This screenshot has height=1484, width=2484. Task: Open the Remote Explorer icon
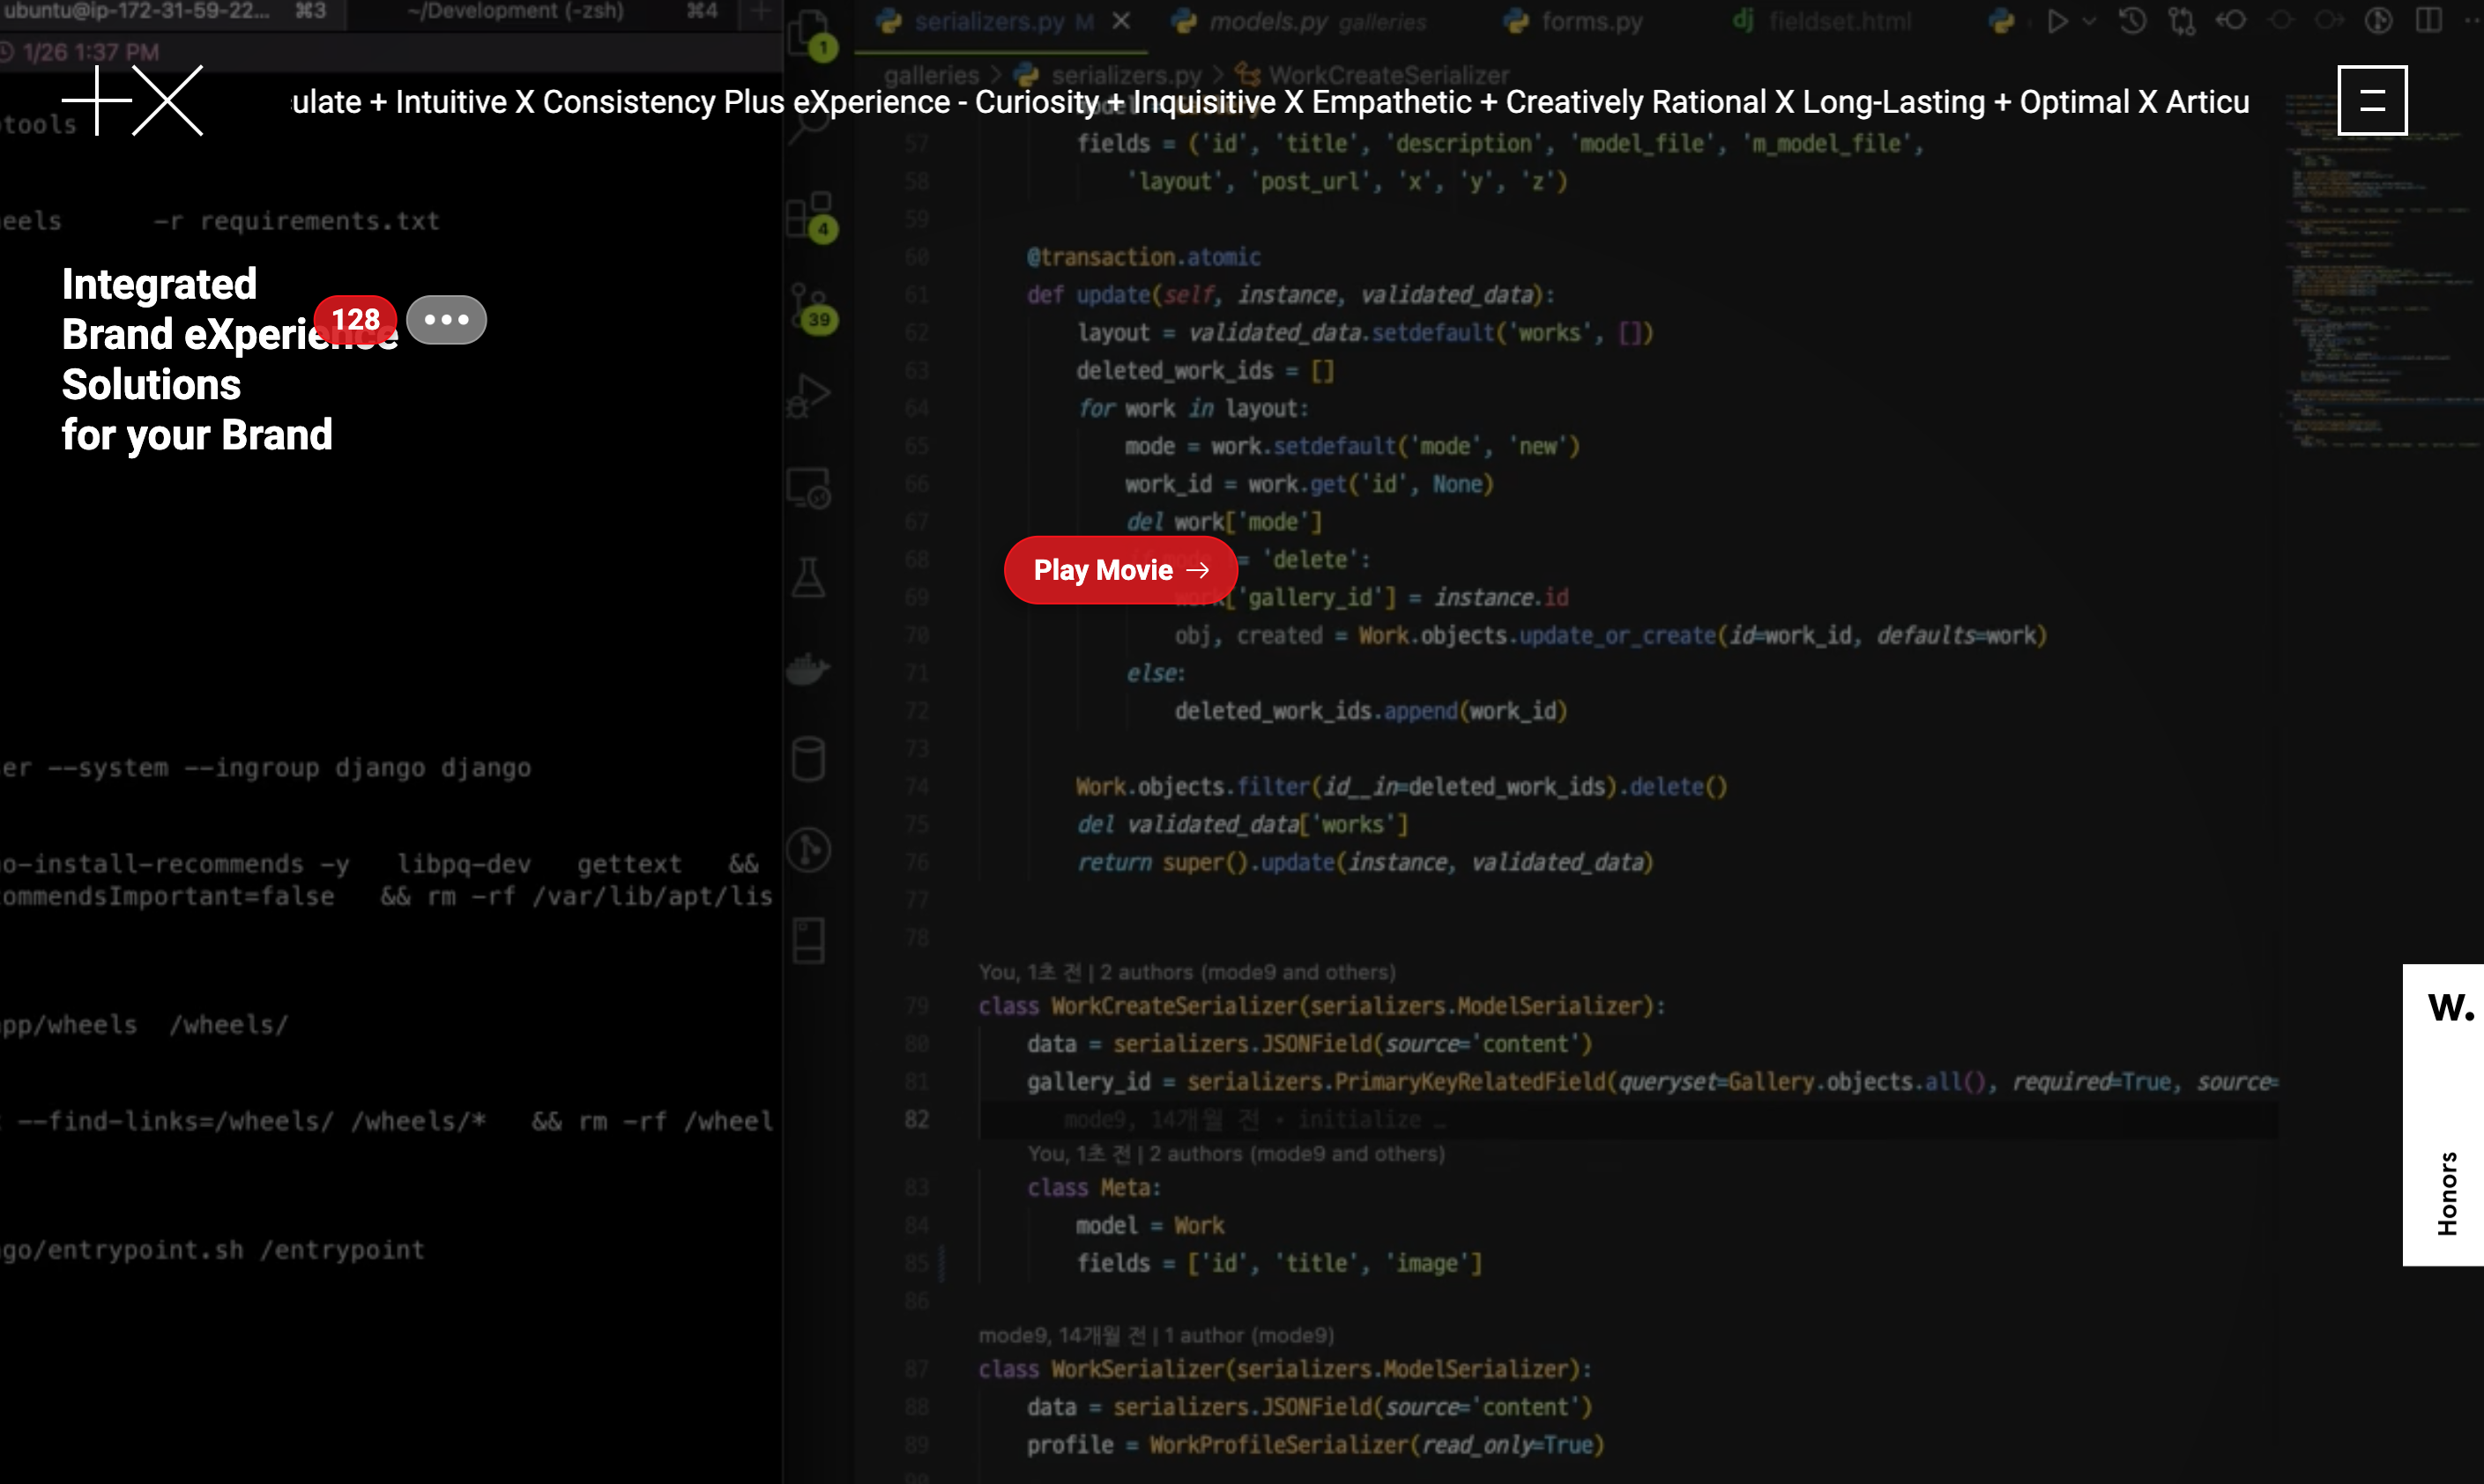click(x=809, y=488)
